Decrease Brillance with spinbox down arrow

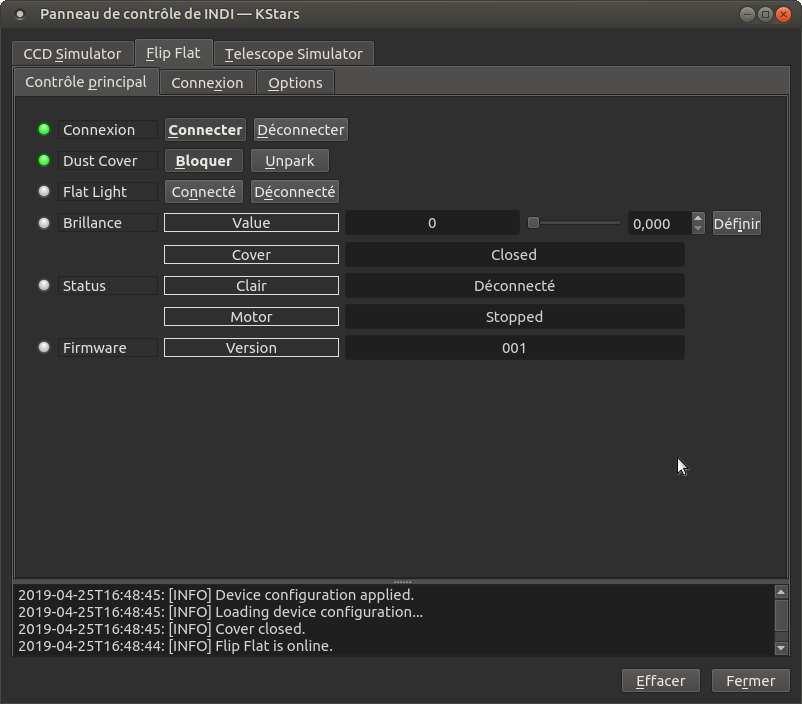point(698,229)
